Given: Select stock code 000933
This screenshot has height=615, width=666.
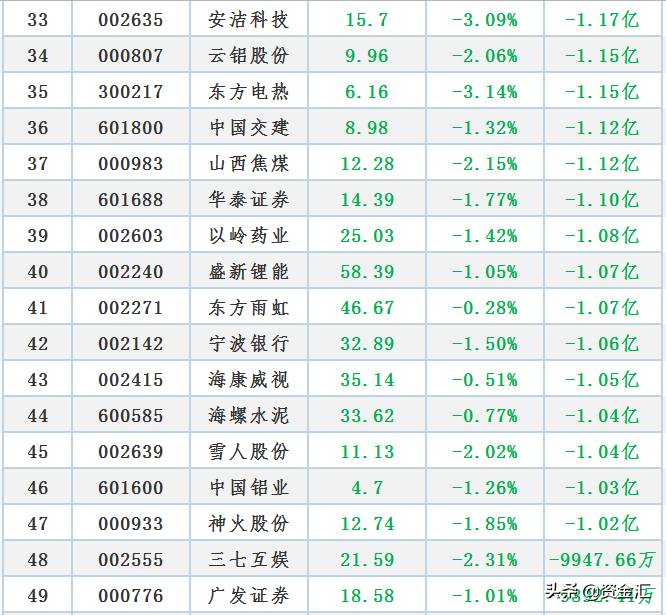Looking at the screenshot, I should click(131, 524).
